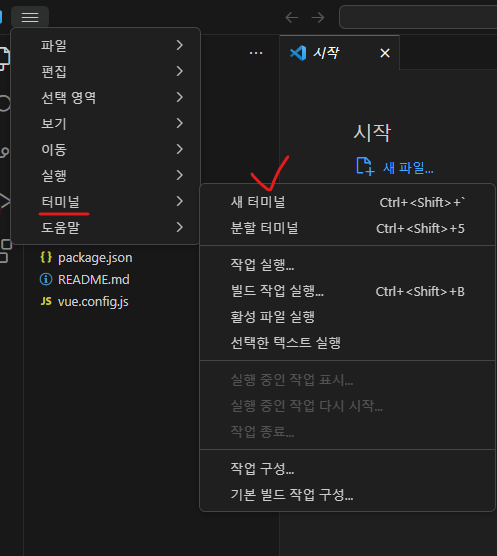
Task: Open Source Control icon in activity bar
Action: click(4, 152)
